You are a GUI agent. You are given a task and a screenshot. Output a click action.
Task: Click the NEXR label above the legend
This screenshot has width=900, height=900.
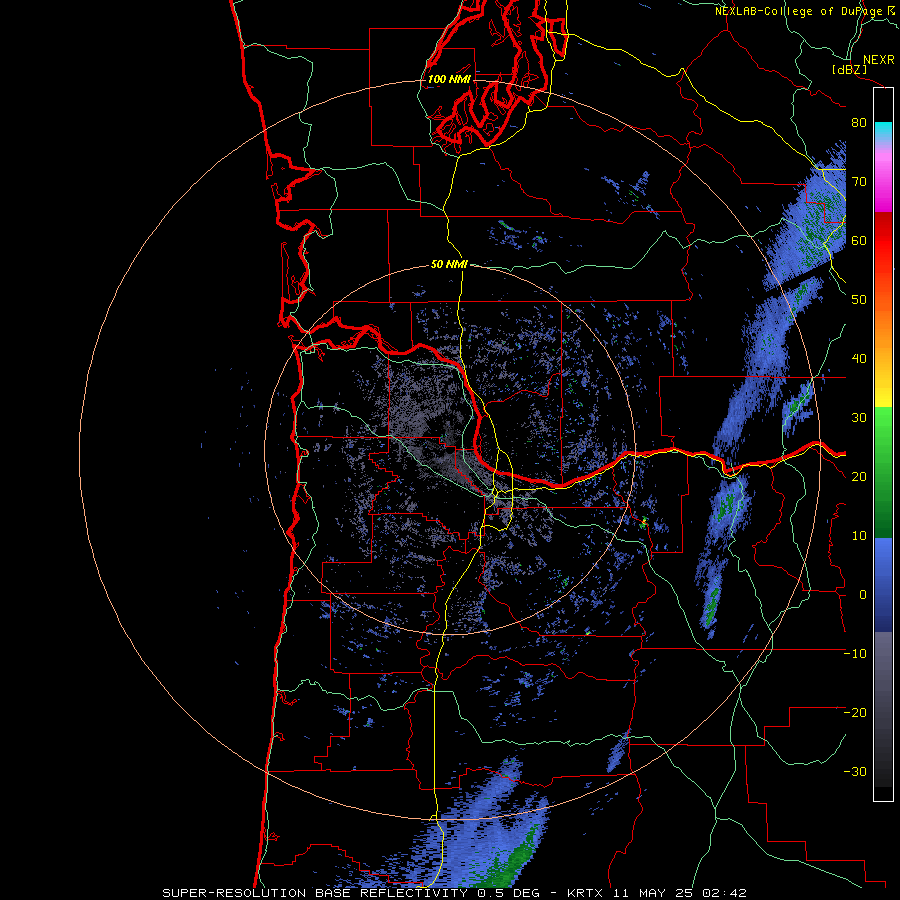878,60
